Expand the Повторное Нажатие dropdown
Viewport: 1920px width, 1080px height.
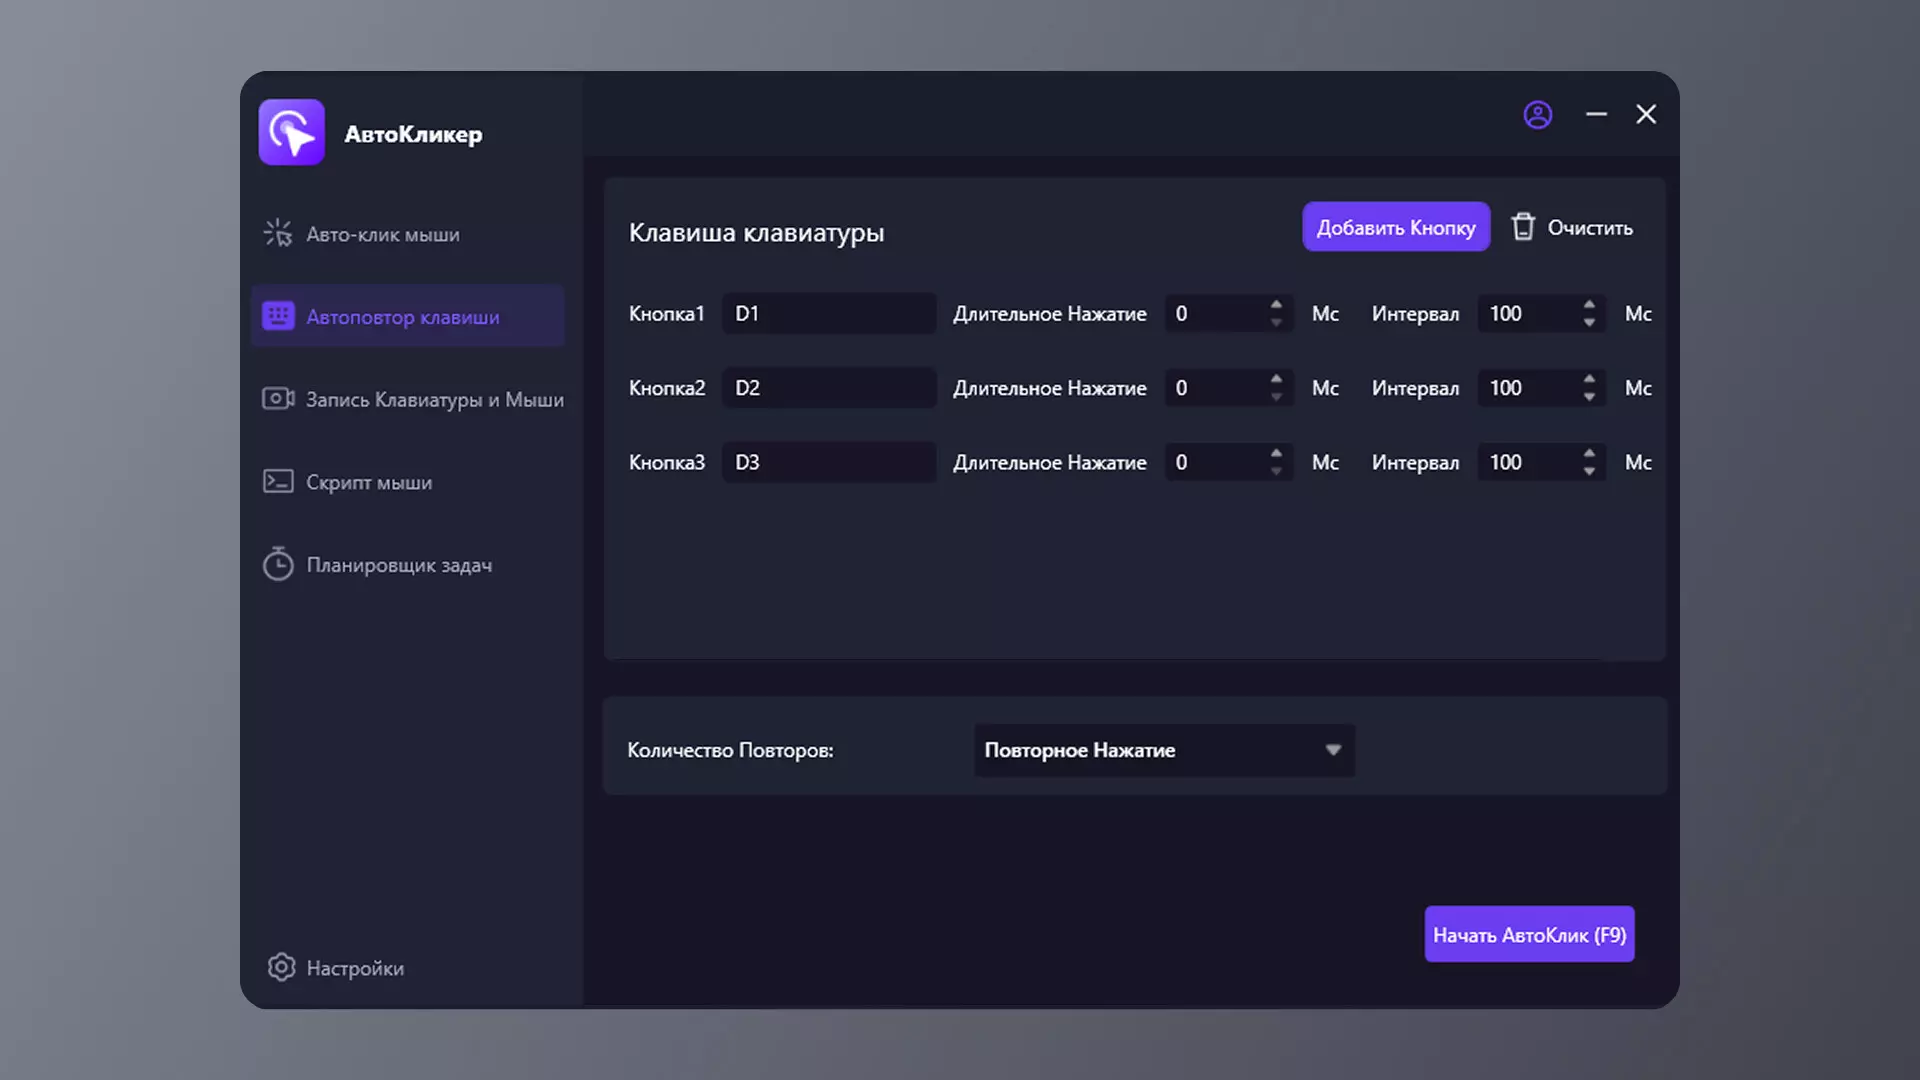pyautogui.click(x=1164, y=750)
